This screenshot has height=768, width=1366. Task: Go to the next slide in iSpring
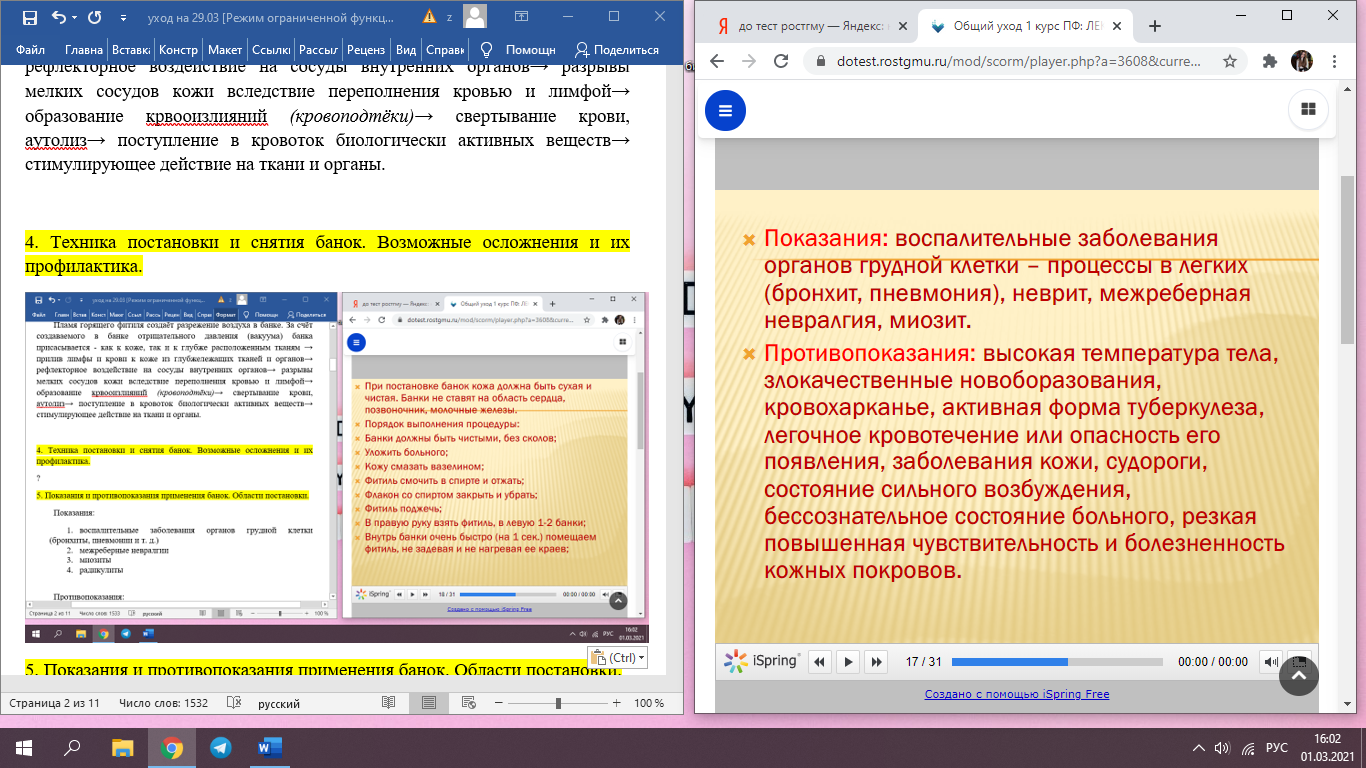[875, 661]
